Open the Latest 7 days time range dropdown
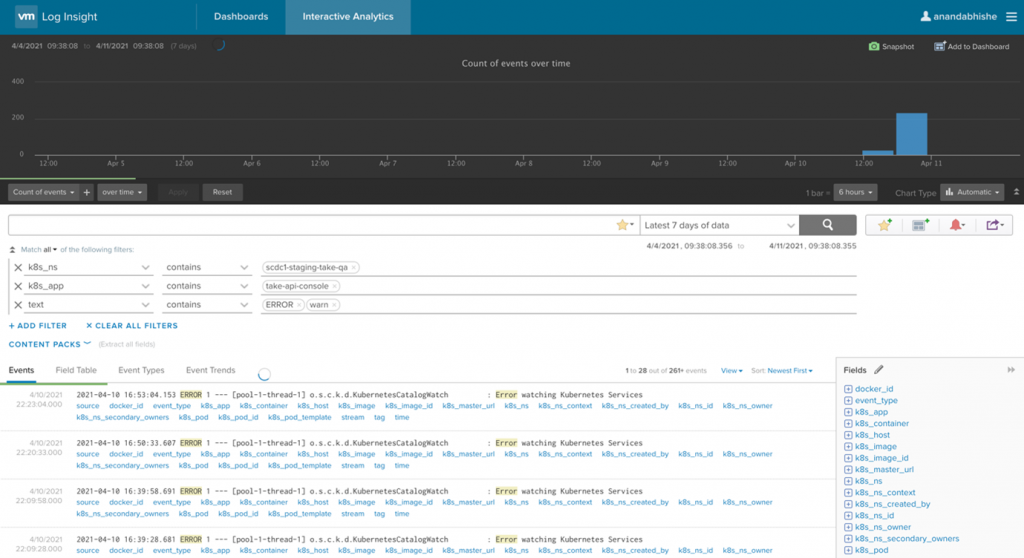The width and height of the screenshot is (1024, 558). pyautogui.click(x=720, y=225)
